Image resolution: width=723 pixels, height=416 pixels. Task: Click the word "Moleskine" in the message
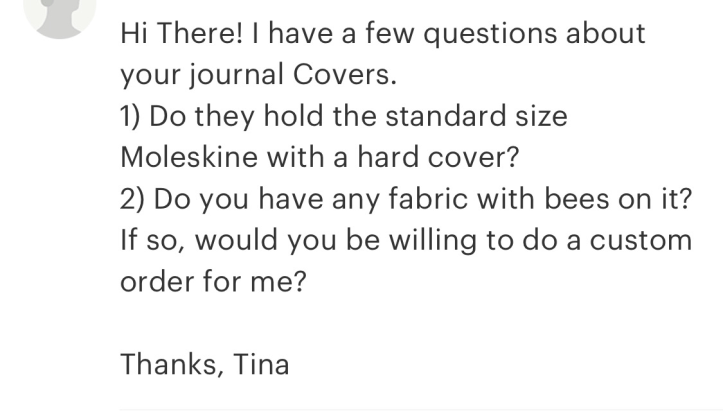189,157
